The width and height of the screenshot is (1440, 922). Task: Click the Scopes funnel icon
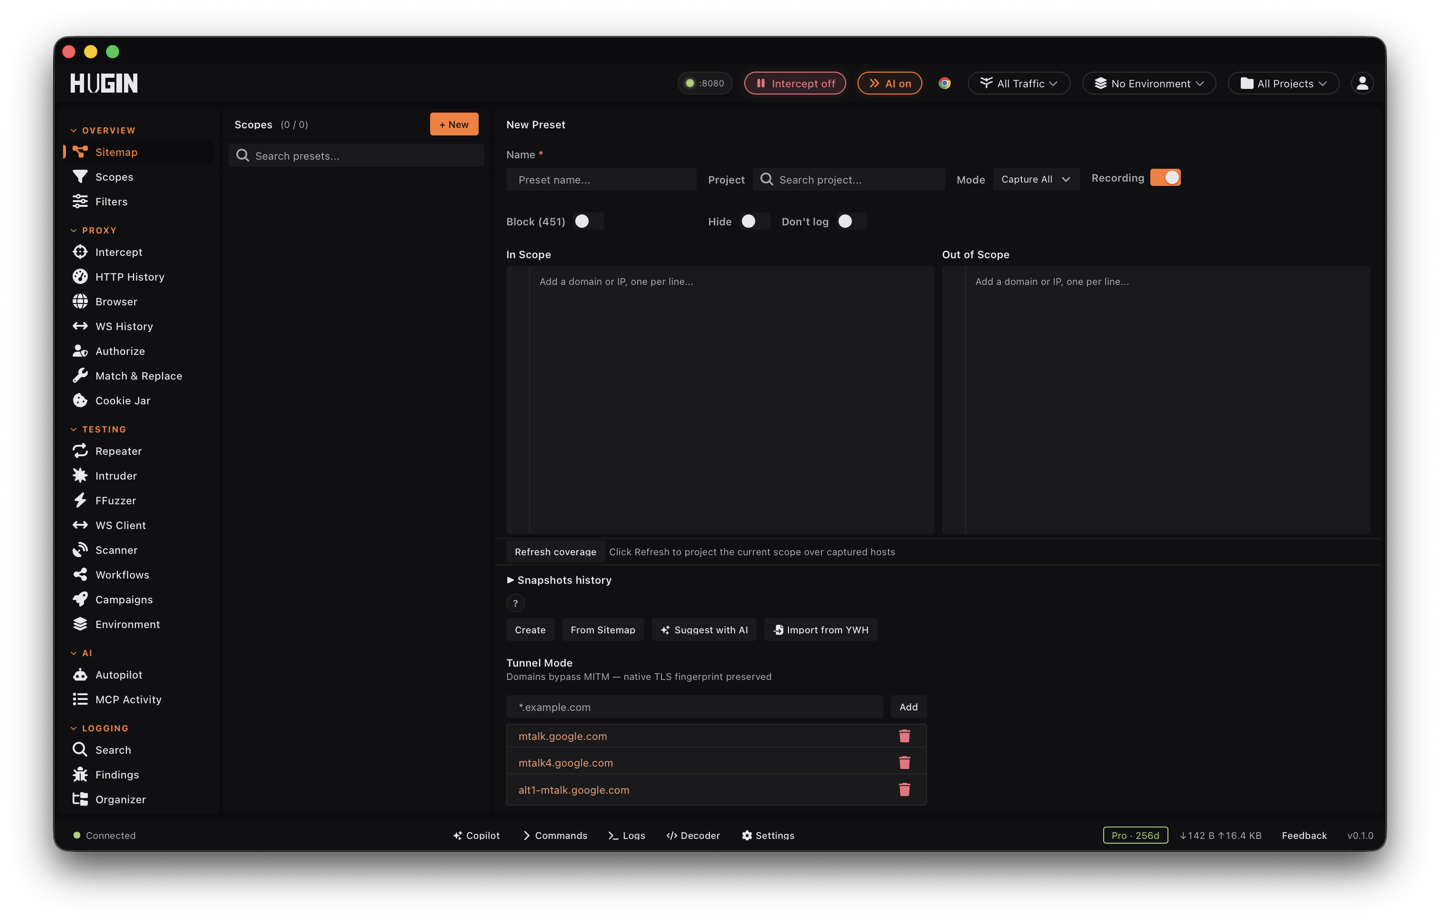pyautogui.click(x=80, y=177)
